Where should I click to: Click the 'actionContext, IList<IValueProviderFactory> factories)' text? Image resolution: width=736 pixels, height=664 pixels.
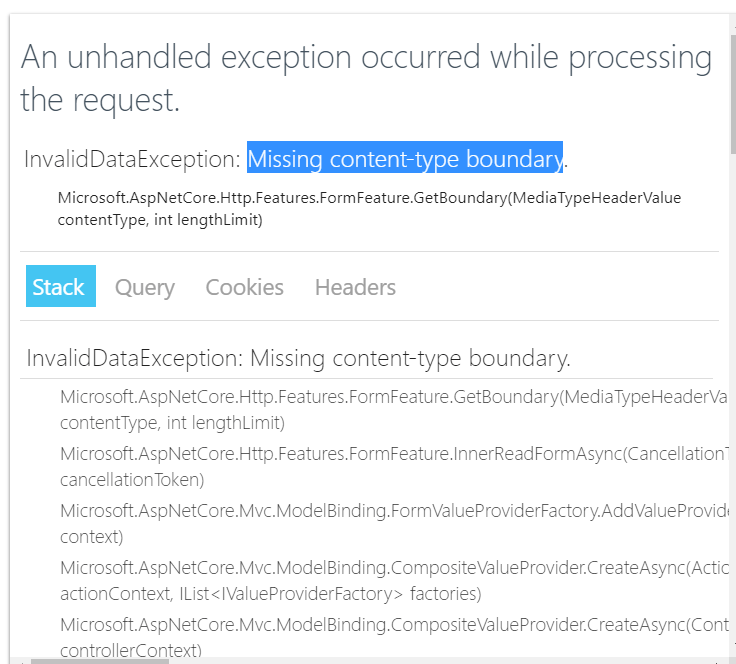tap(270, 594)
